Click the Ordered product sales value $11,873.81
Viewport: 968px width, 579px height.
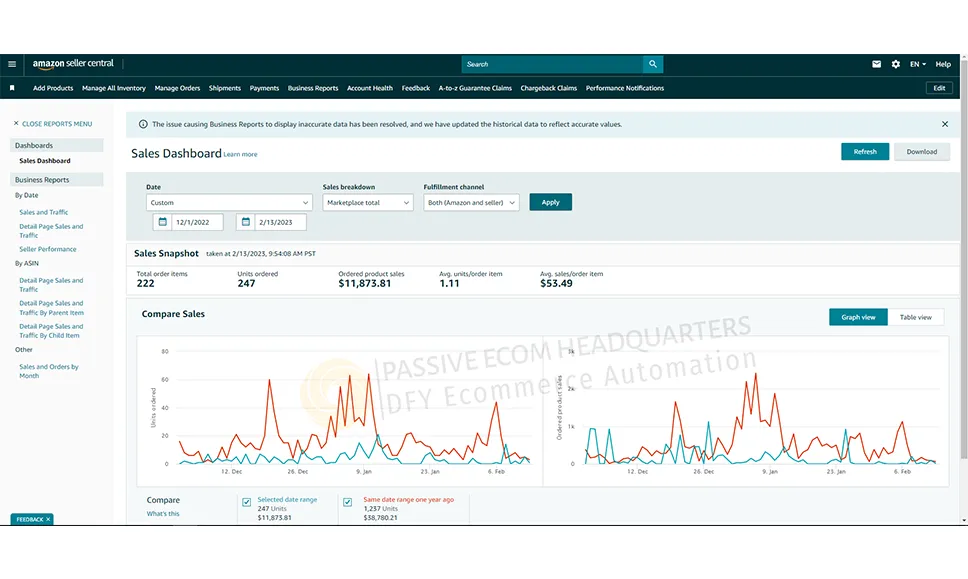point(364,284)
